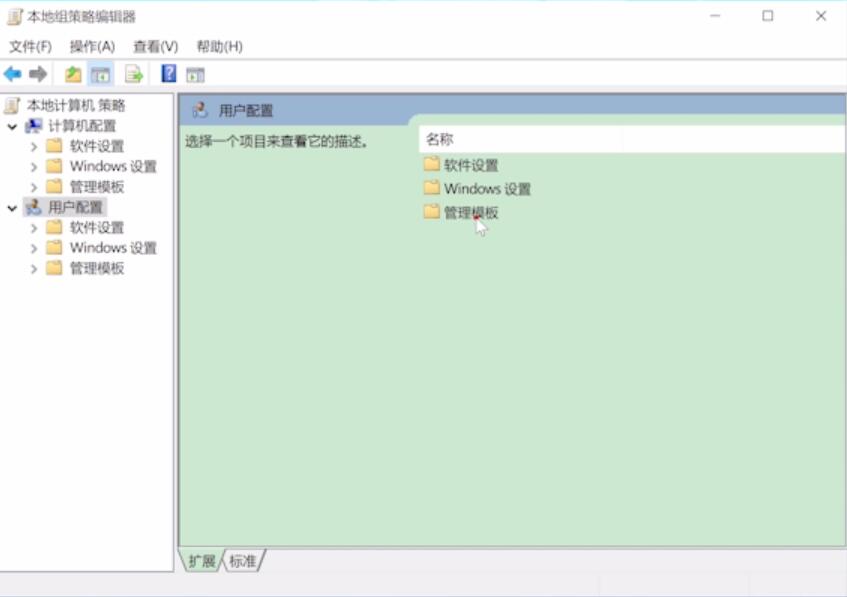Select 用户配置 label in tree
Image resolution: width=847 pixels, height=597 pixels.
[x=76, y=207]
